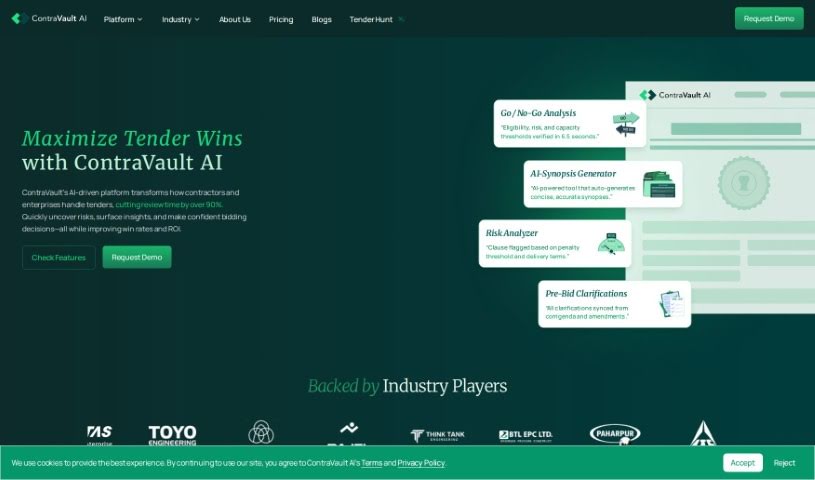Click the icon beside Tender Hunt
The width and height of the screenshot is (815, 480).
click(401, 19)
